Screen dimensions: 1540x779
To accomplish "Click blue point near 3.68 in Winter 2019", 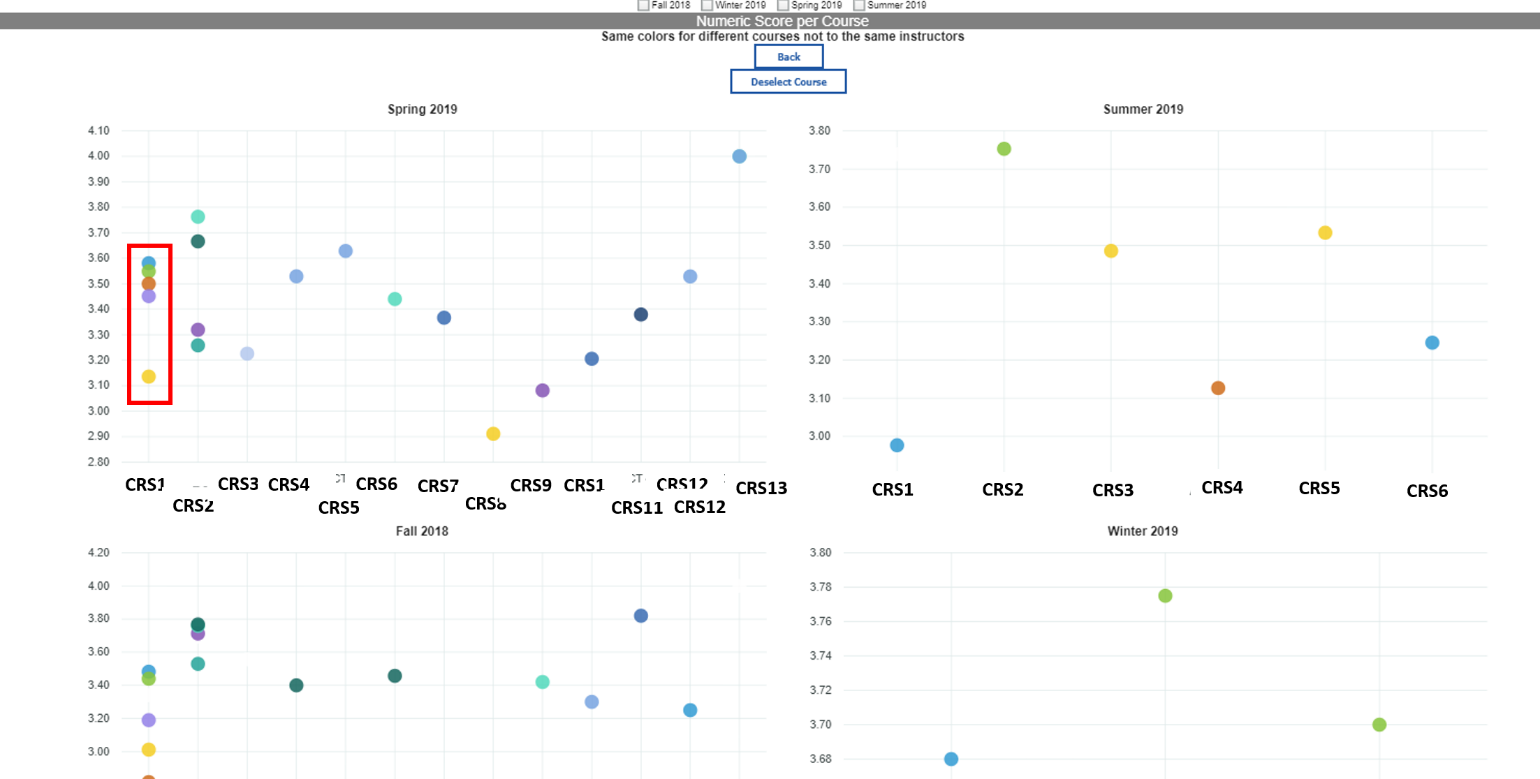I will click(951, 759).
